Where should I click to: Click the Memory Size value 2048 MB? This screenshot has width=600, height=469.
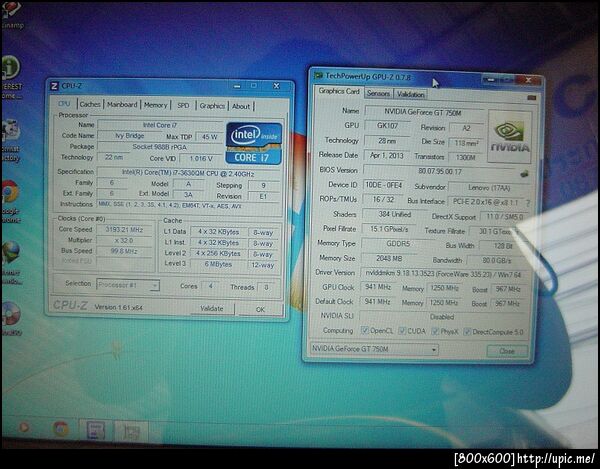[389, 258]
